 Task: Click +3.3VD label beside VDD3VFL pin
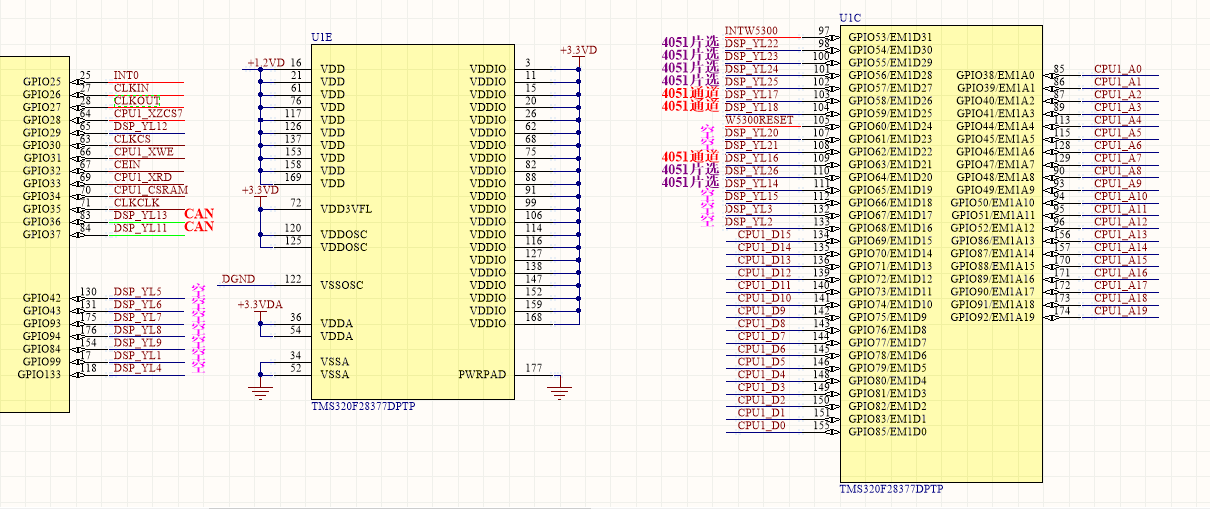point(260,190)
